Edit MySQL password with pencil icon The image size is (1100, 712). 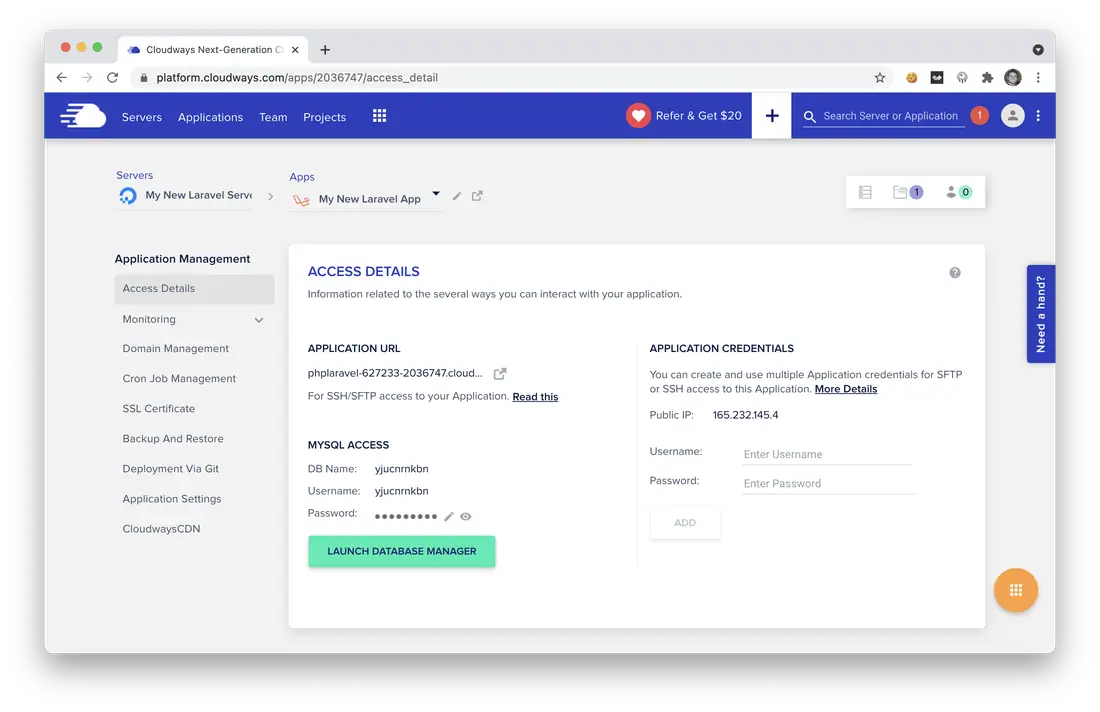pyautogui.click(x=449, y=517)
